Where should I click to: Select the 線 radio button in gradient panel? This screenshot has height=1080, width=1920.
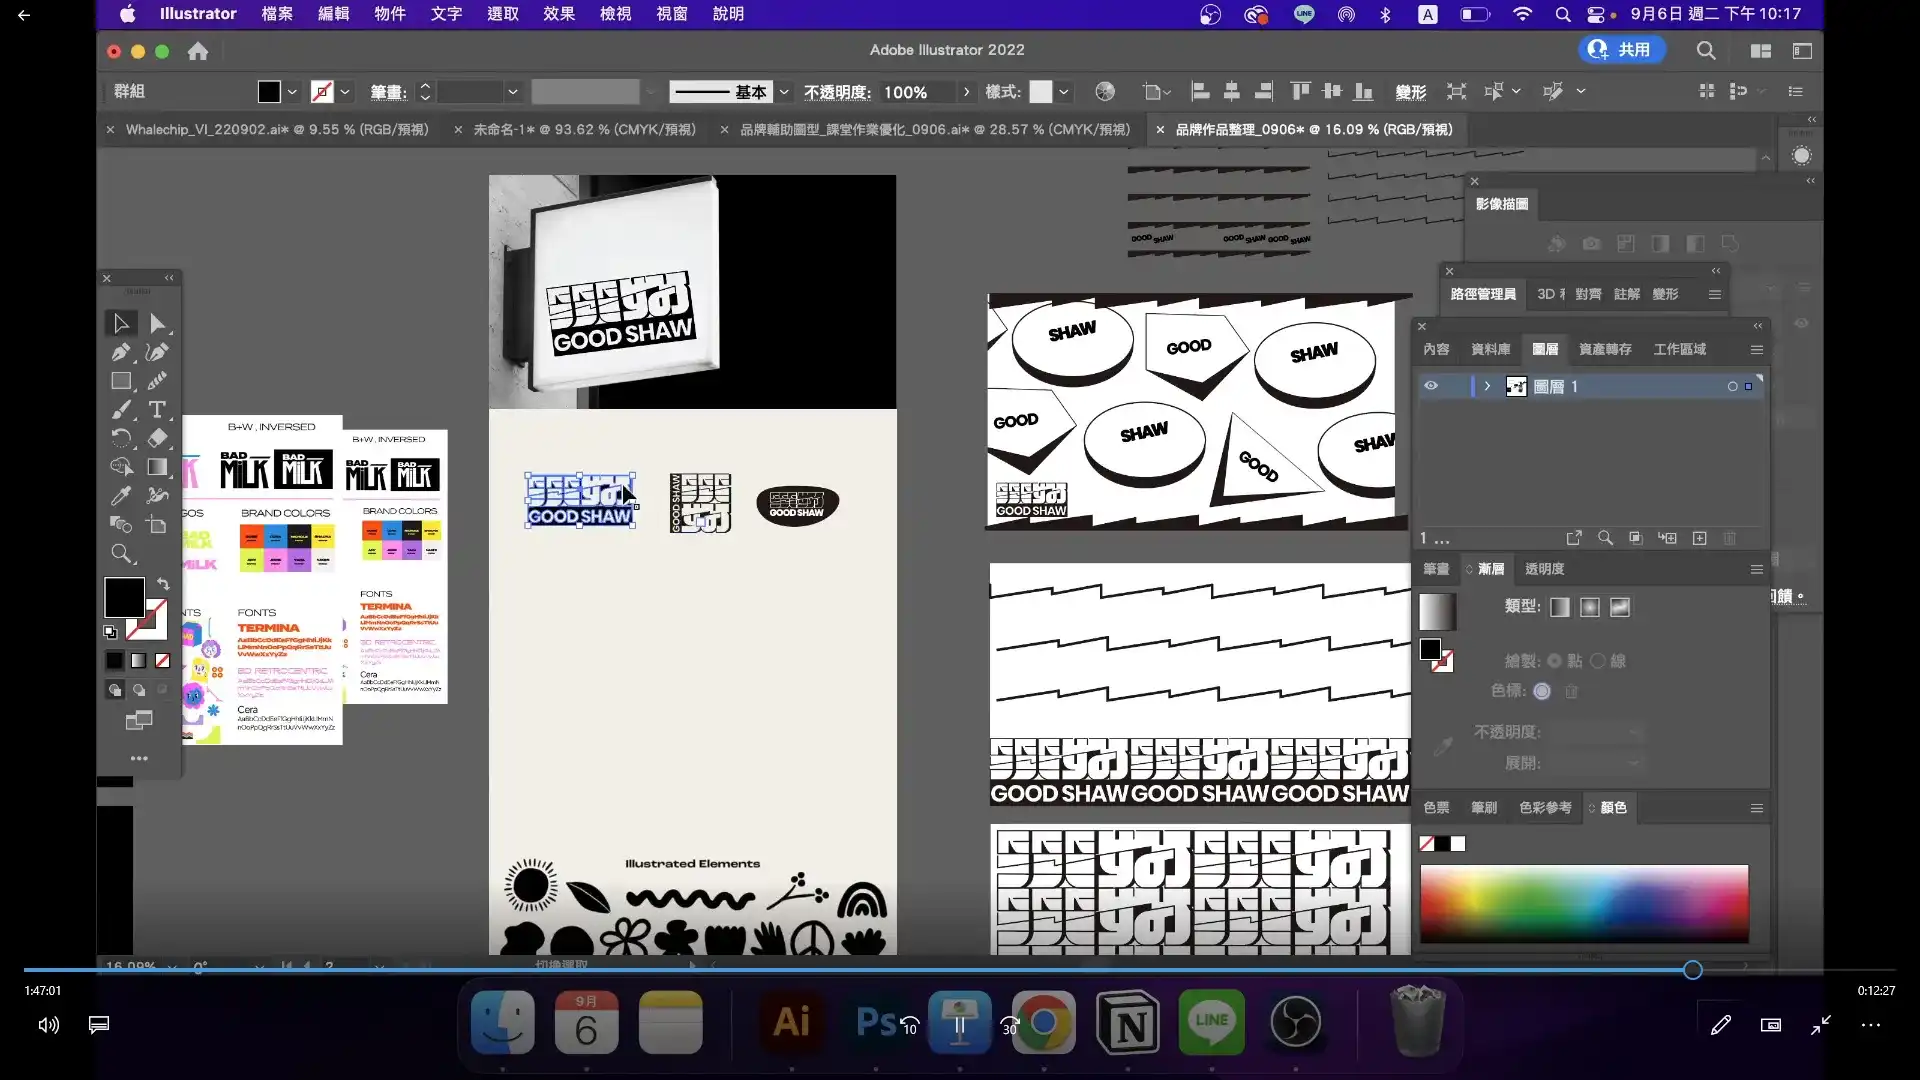pyautogui.click(x=1598, y=661)
